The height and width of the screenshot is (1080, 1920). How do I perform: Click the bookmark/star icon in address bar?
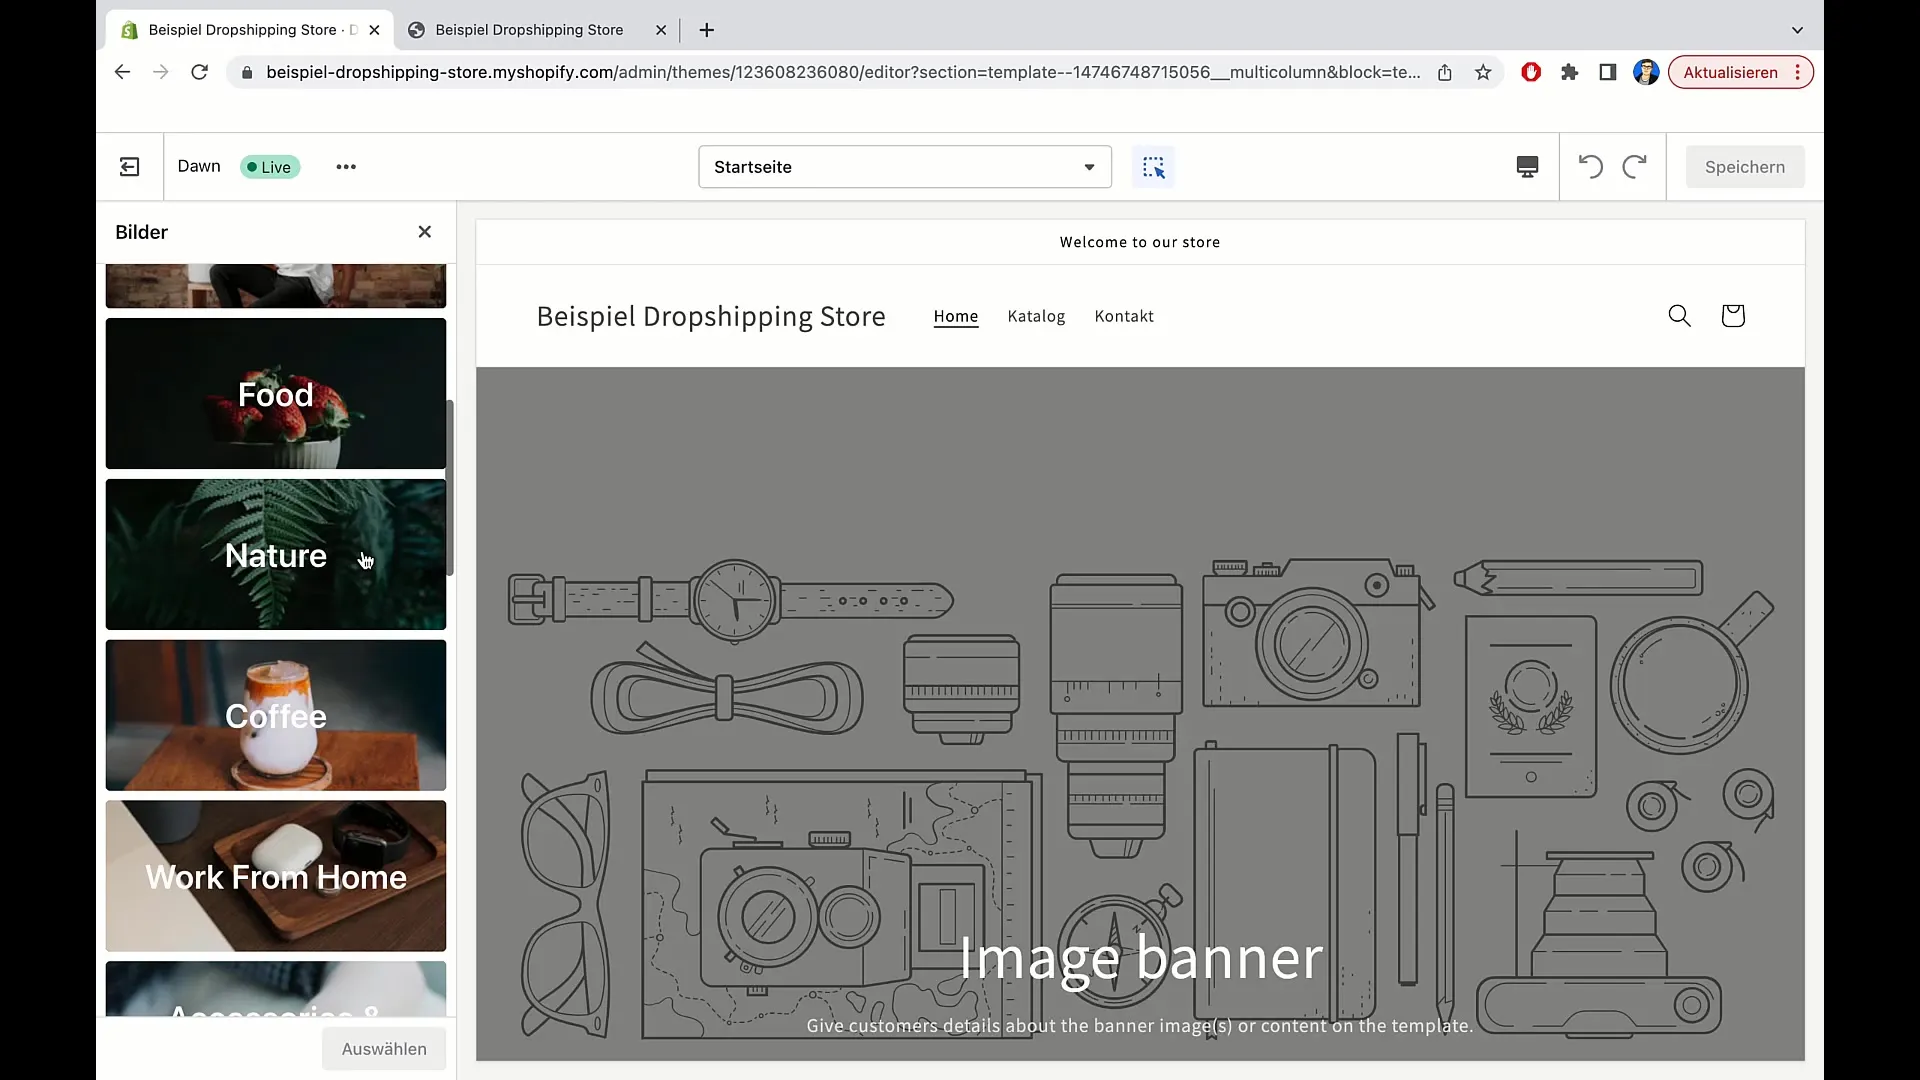click(1482, 73)
